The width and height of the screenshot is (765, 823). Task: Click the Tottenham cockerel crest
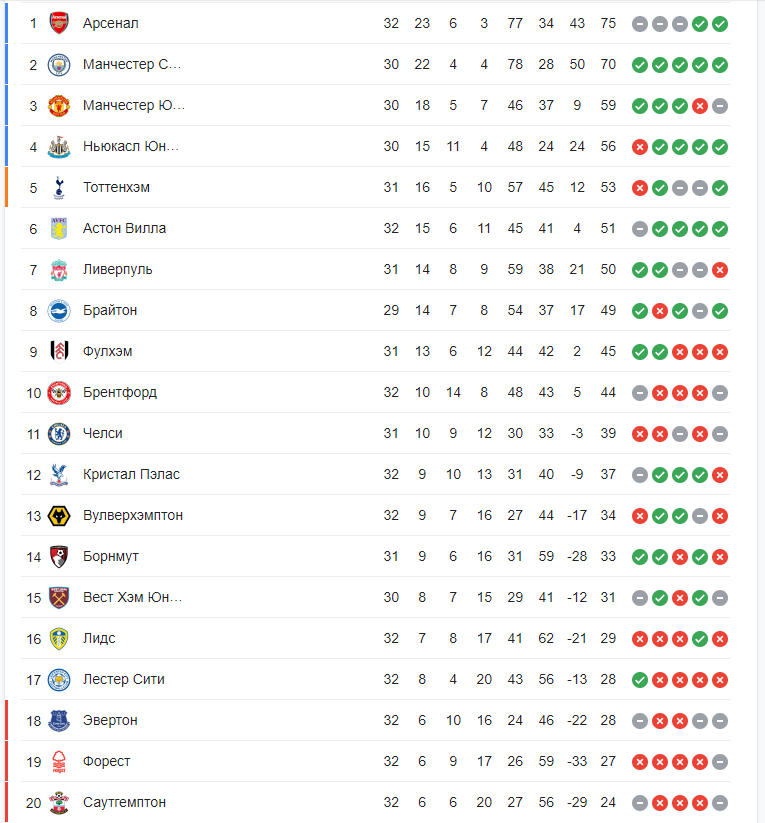tap(59, 187)
